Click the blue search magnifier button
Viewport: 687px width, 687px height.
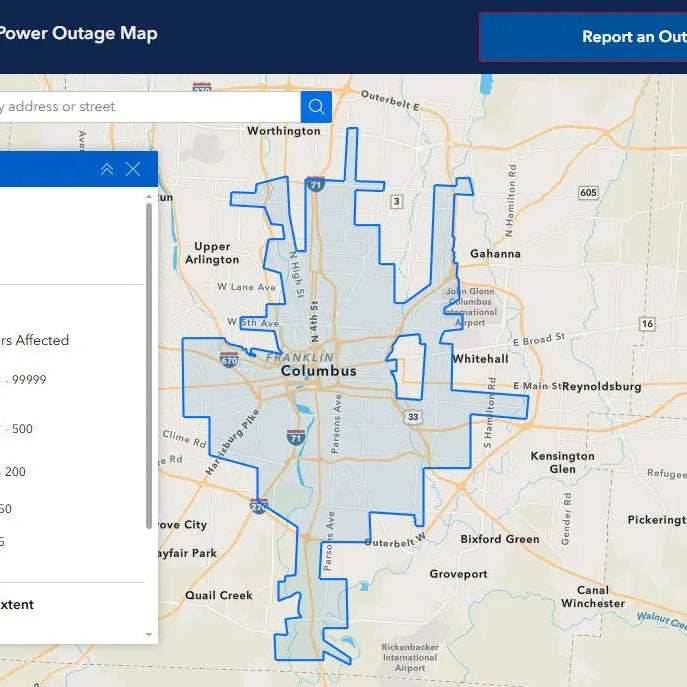(316, 106)
